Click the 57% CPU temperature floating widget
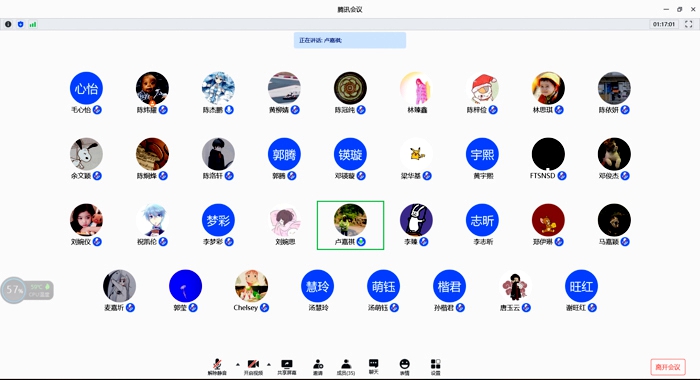Image resolution: width=700 pixels, height=380 pixels. pos(27,290)
